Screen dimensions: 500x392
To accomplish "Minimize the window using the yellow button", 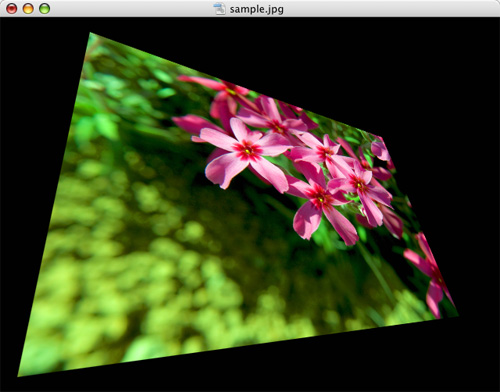I will [x=28, y=9].
